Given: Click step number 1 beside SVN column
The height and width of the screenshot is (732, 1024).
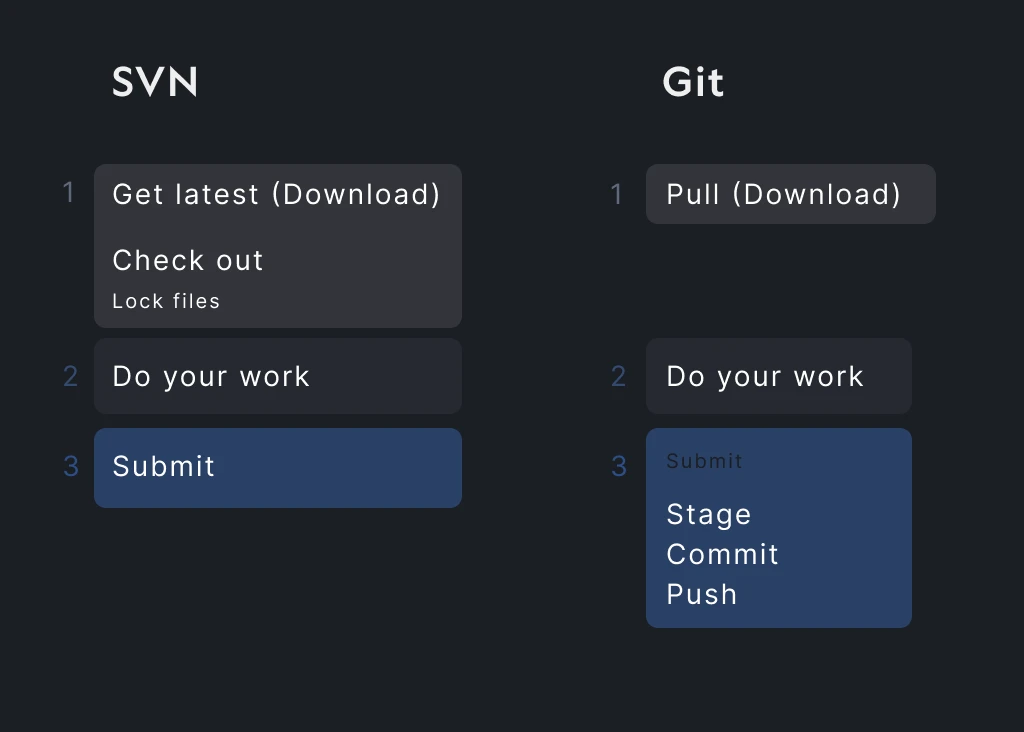Looking at the screenshot, I should point(69,192).
